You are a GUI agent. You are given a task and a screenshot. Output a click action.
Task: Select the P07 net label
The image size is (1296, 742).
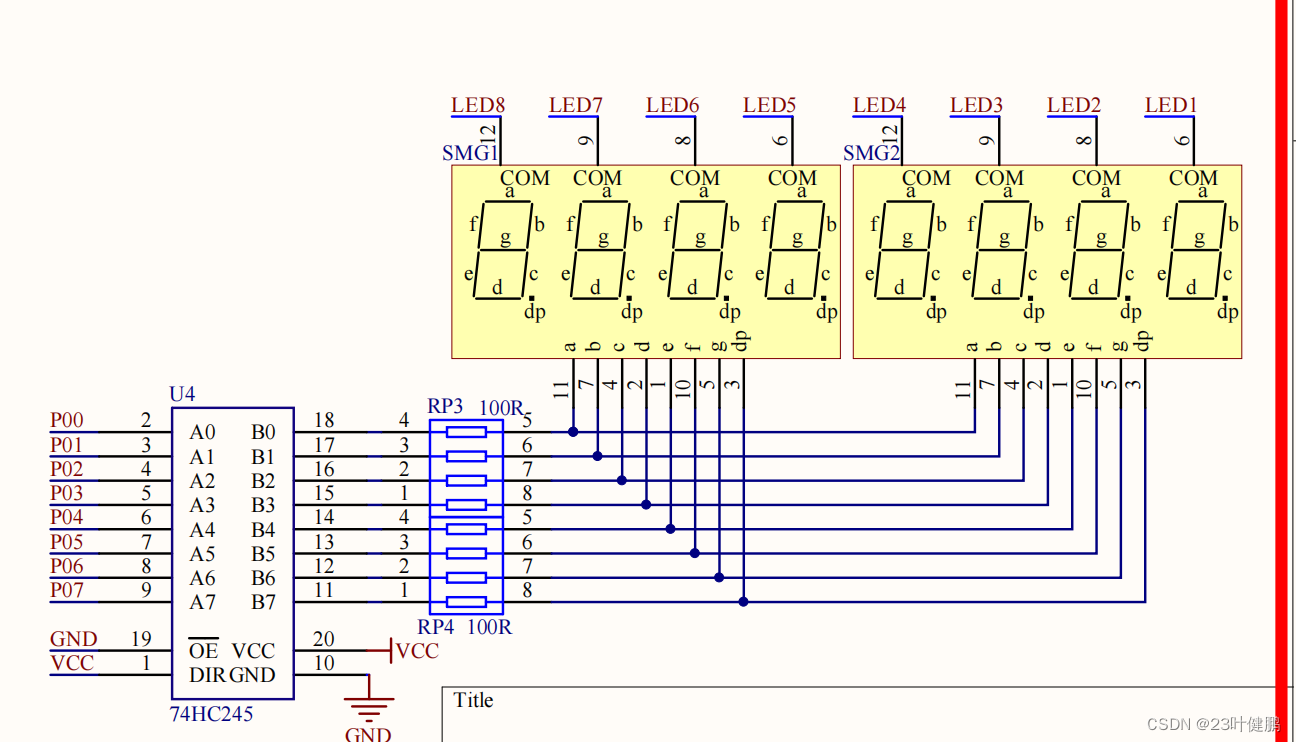[x=67, y=590]
